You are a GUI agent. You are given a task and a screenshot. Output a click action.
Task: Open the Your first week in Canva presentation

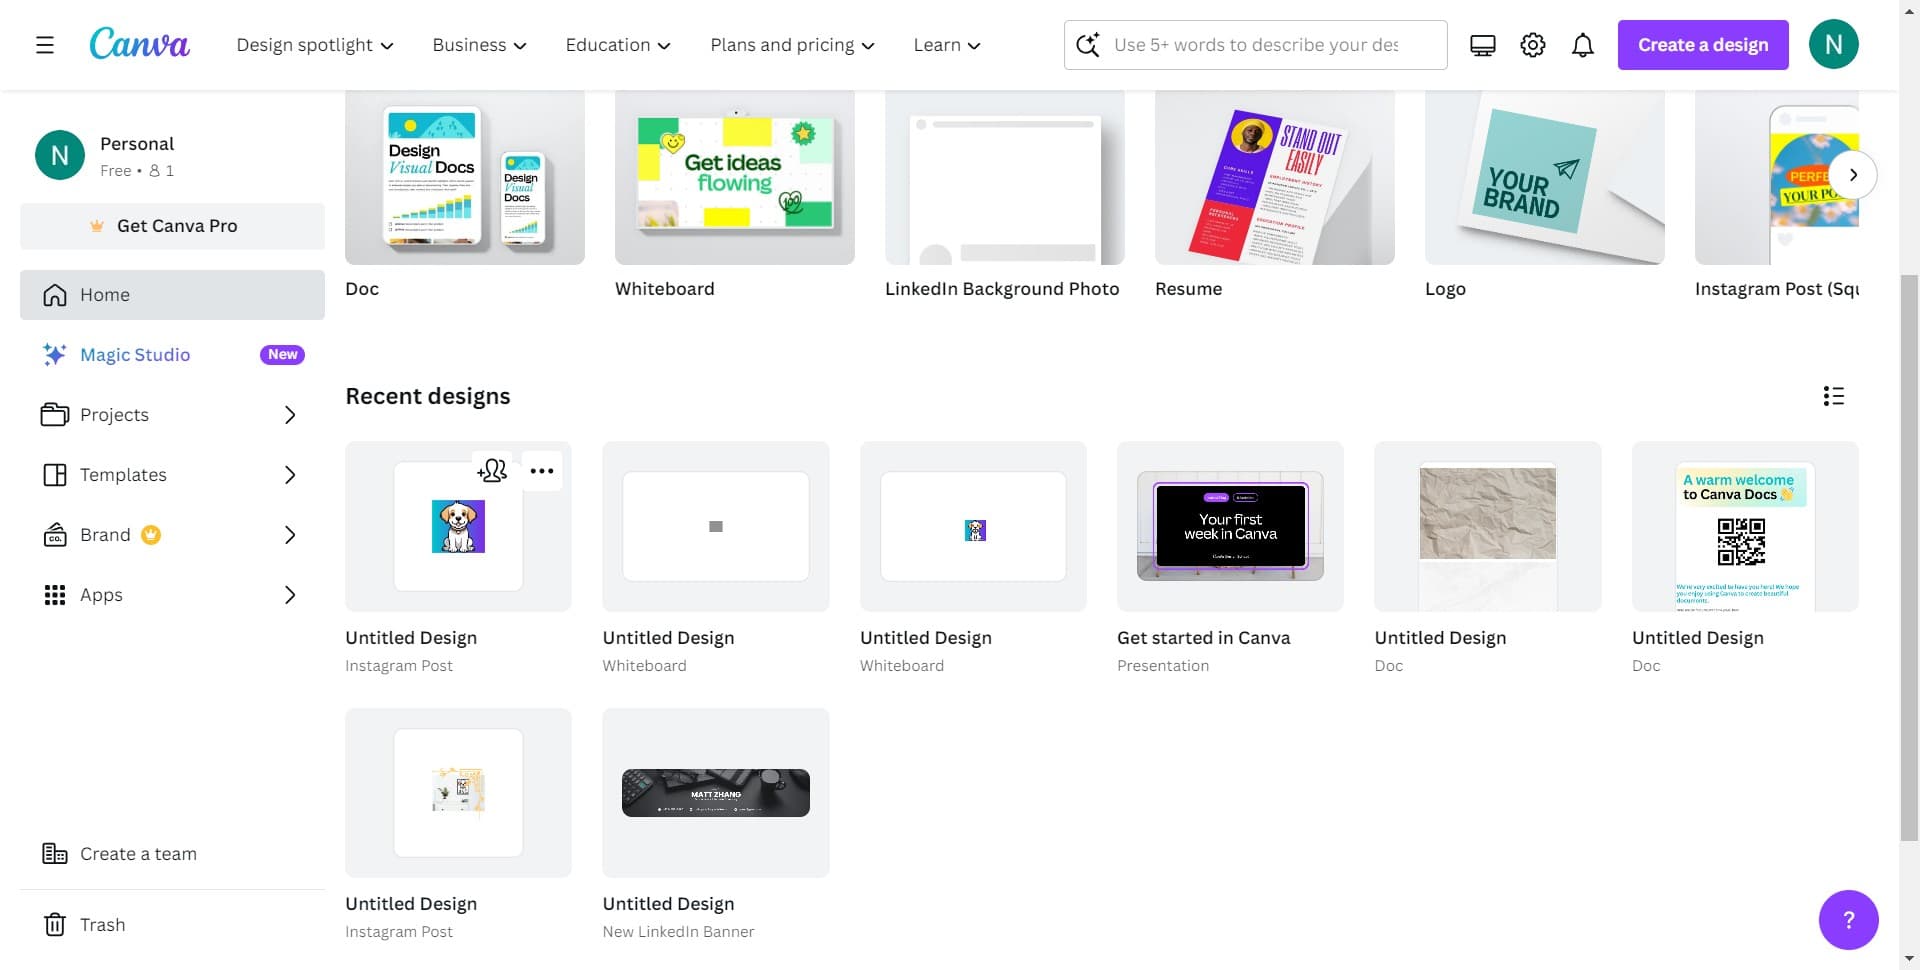tap(1230, 527)
